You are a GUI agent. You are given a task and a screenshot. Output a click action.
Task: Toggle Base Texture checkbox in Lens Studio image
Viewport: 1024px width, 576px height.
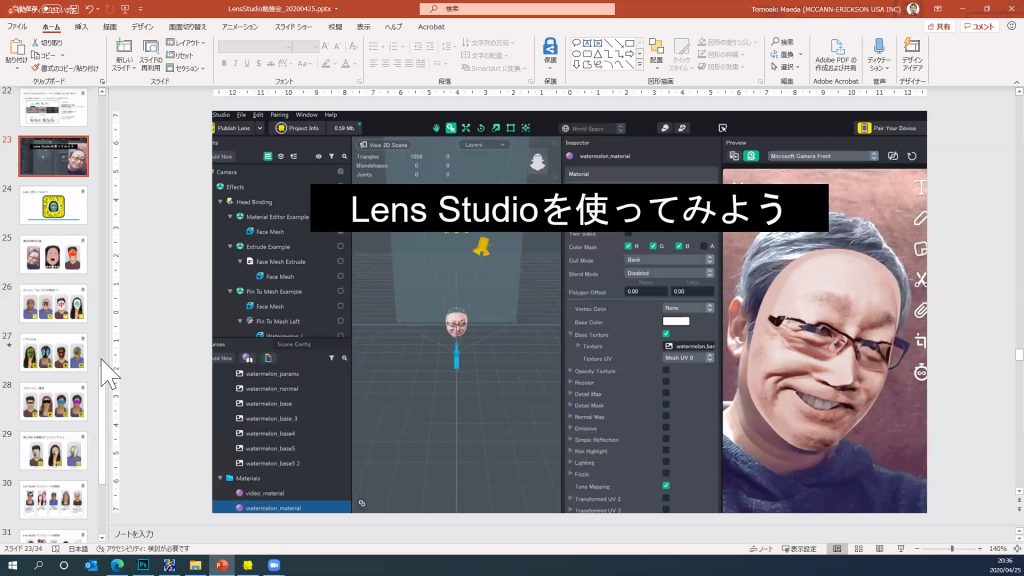(x=666, y=334)
